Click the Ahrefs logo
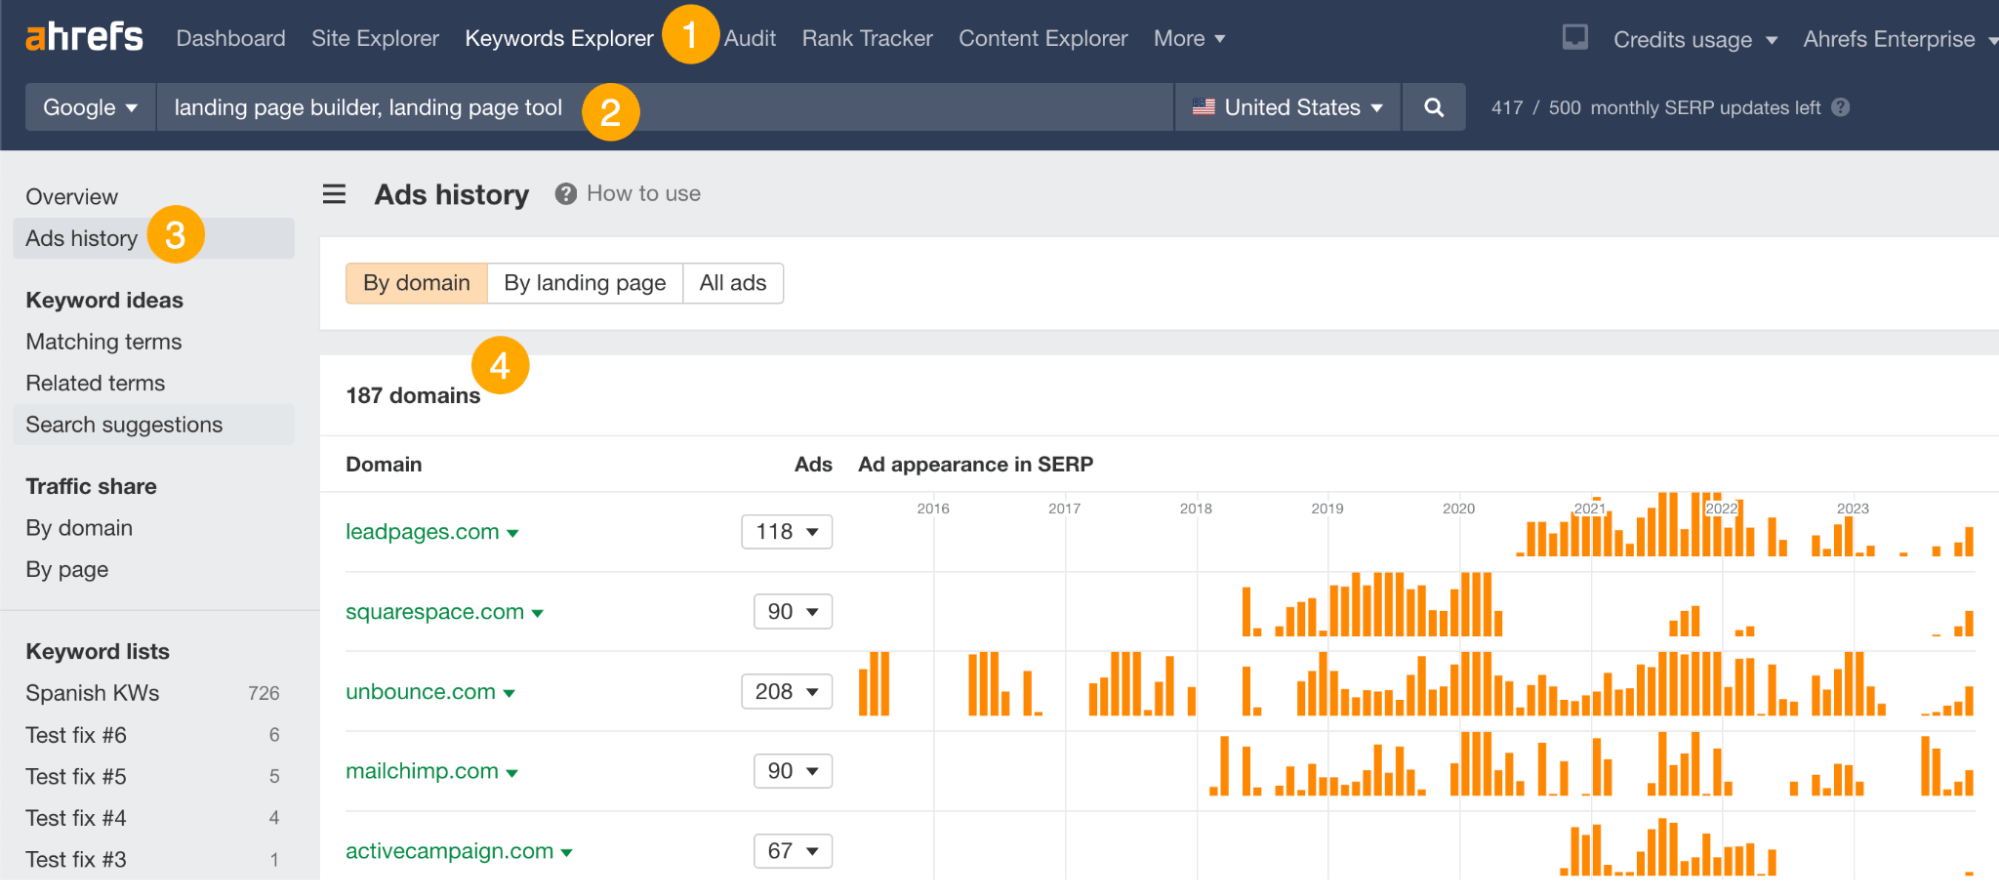The image size is (1999, 881). tap(84, 38)
